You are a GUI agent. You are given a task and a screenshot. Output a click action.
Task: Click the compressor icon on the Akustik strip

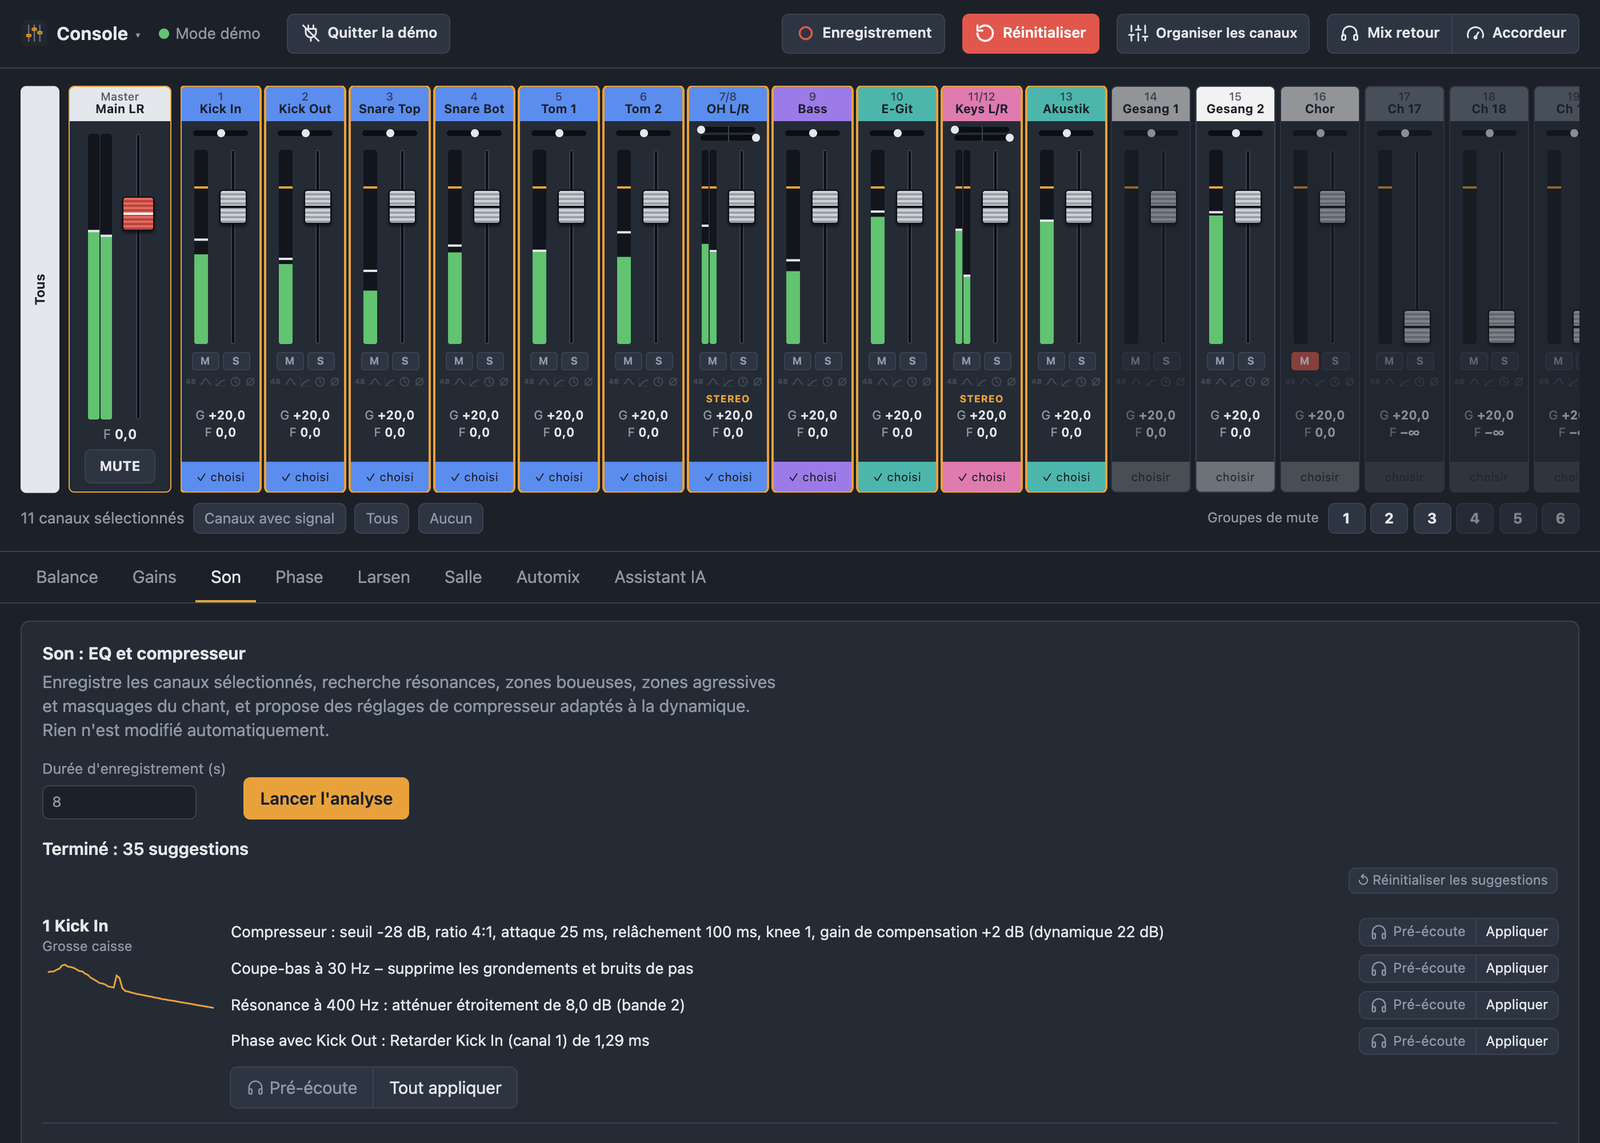[x=1066, y=382]
